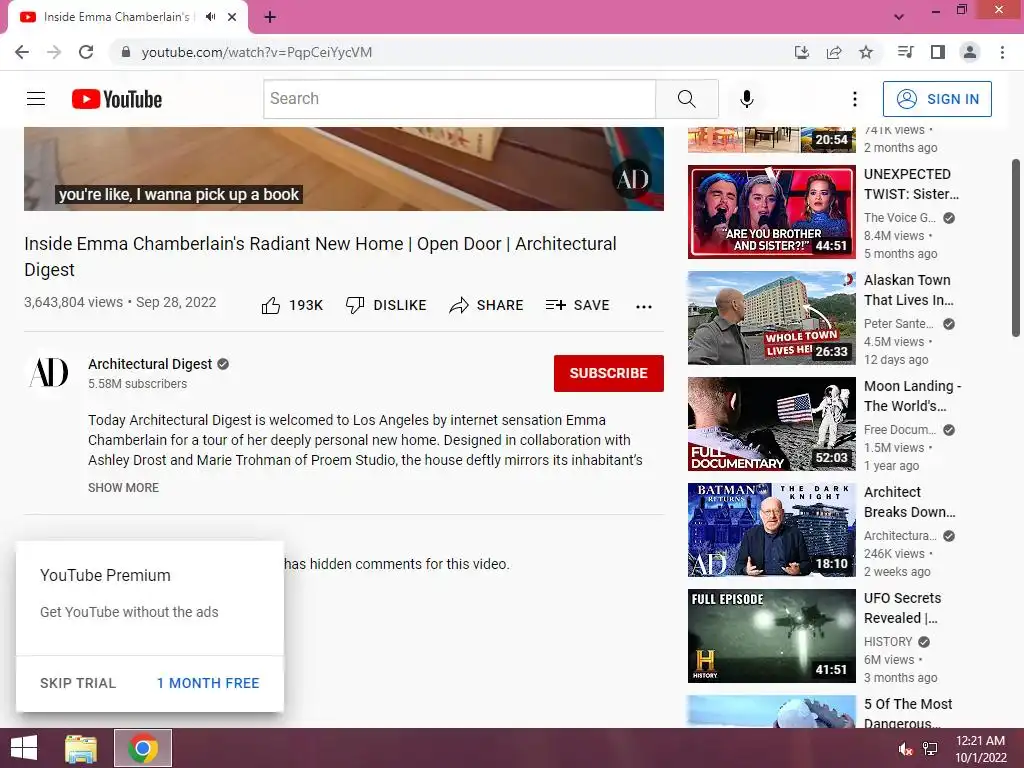Toggle Chrome side panel
The height and width of the screenshot is (768, 1024).
point(938,52)
